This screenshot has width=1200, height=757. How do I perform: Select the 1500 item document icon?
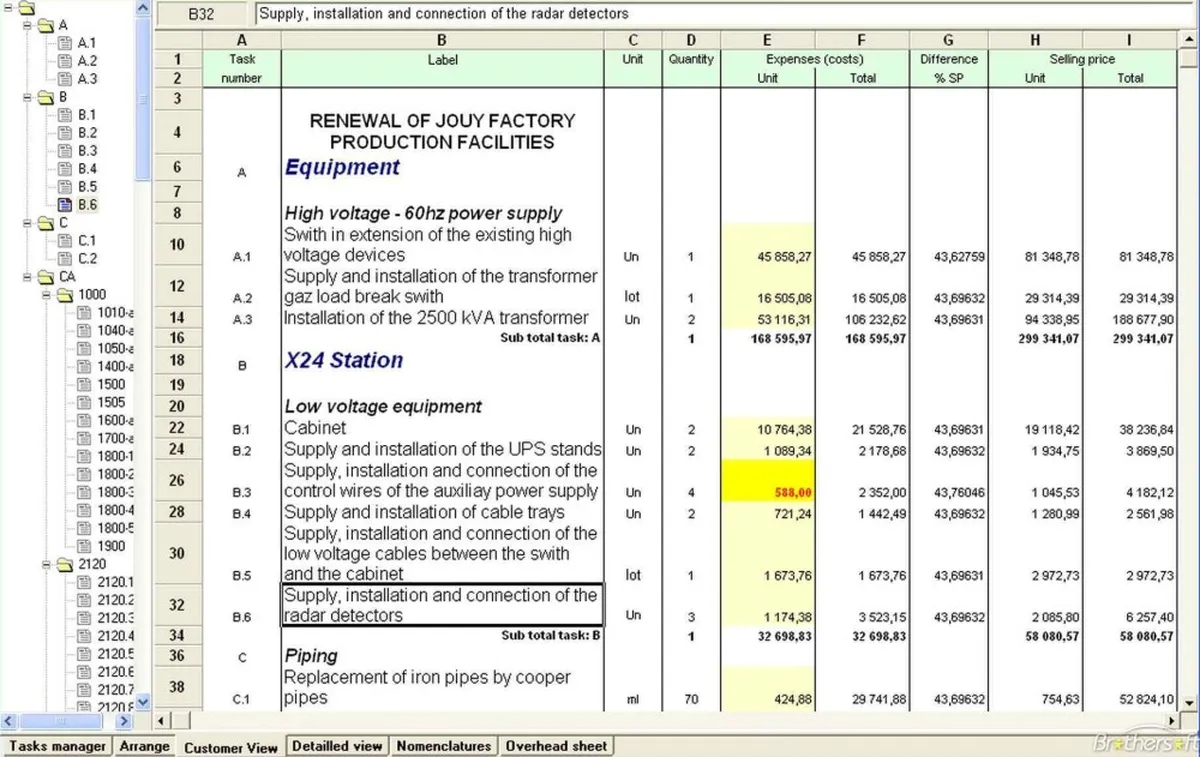pos(85,384)
